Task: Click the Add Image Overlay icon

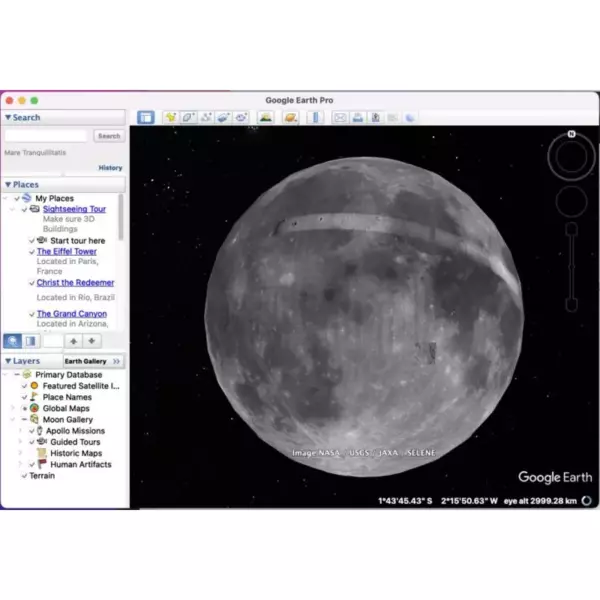Action: click(x=224, y=117)
